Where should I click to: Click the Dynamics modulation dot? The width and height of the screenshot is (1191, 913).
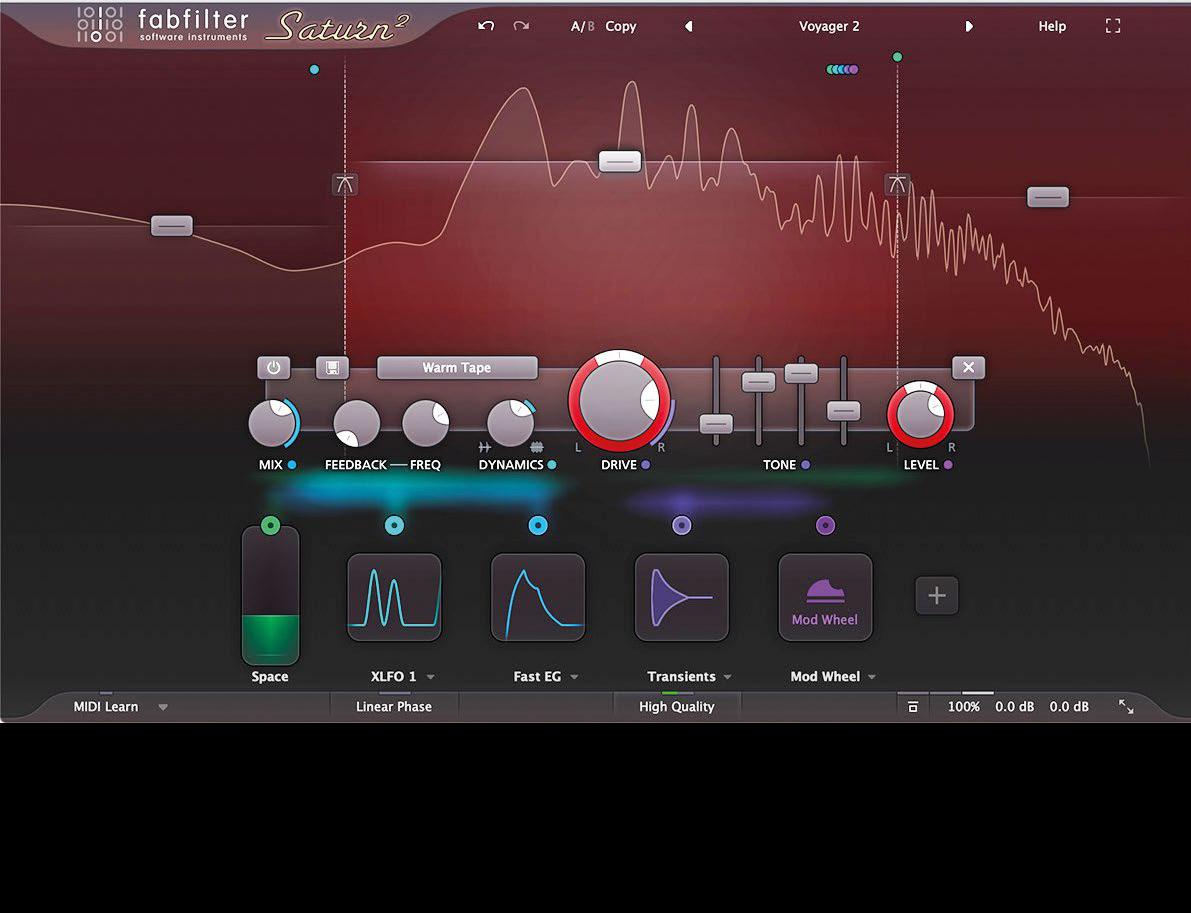click(x=552, y=465)
